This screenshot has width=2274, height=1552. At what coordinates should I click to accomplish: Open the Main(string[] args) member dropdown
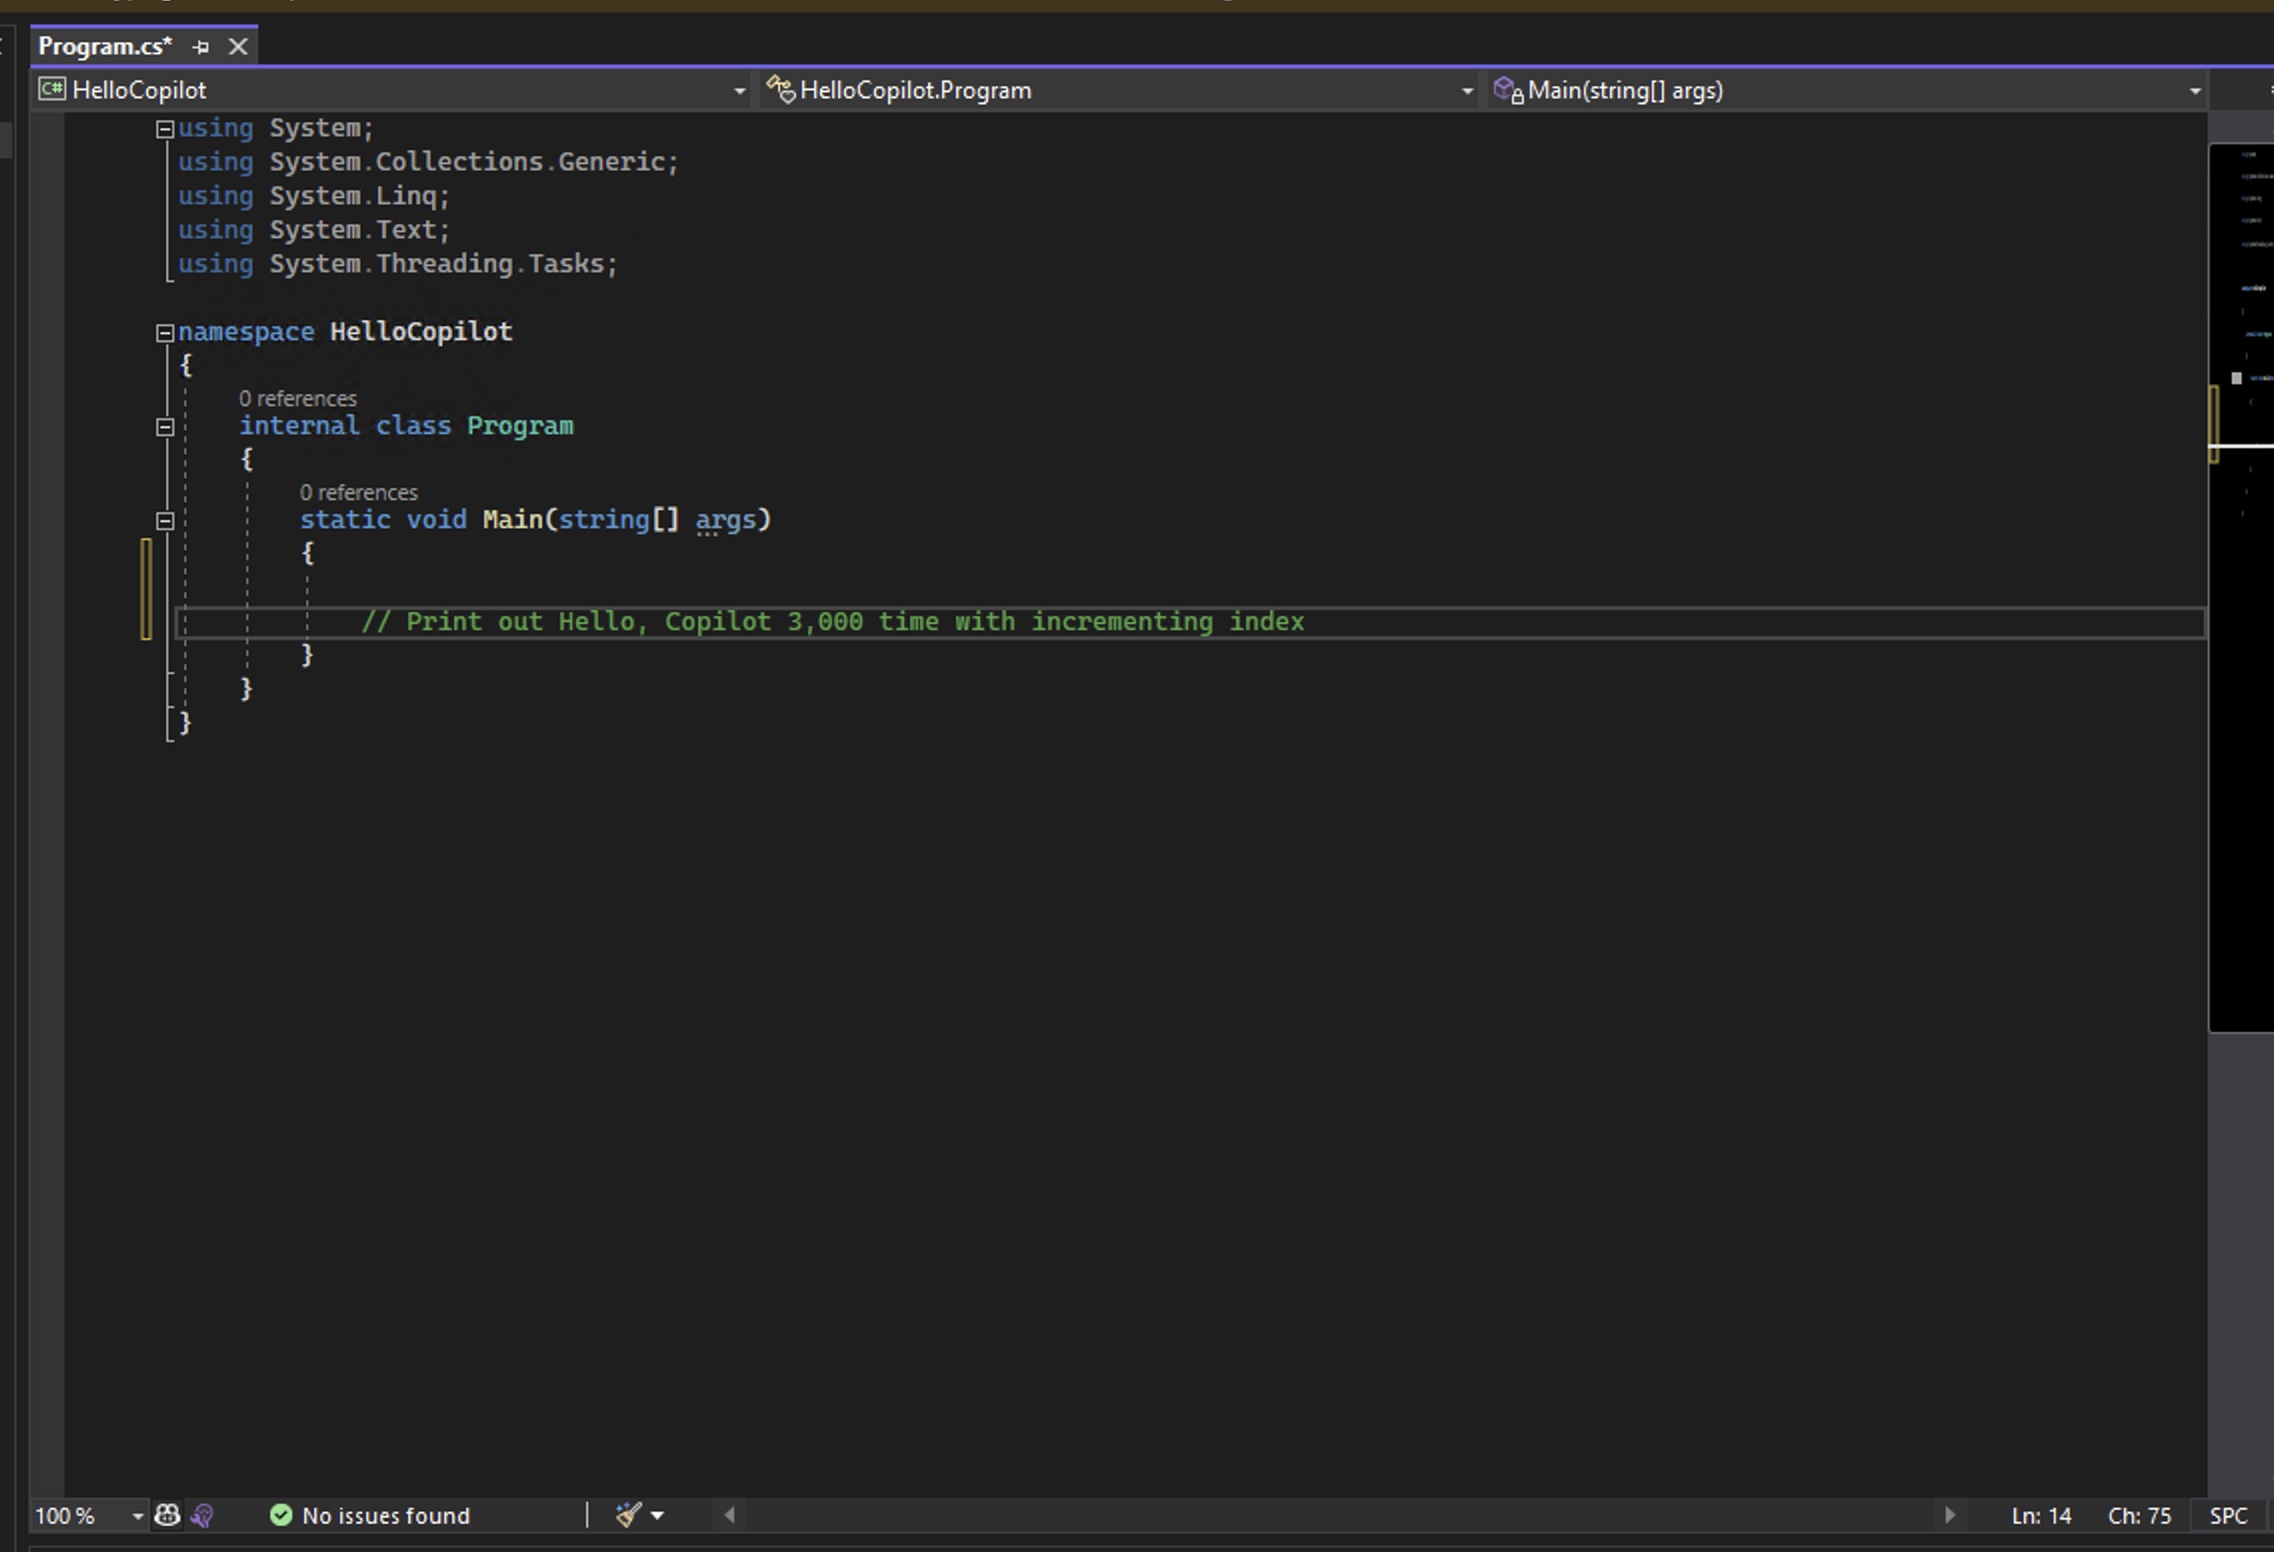click(2195, 91)
